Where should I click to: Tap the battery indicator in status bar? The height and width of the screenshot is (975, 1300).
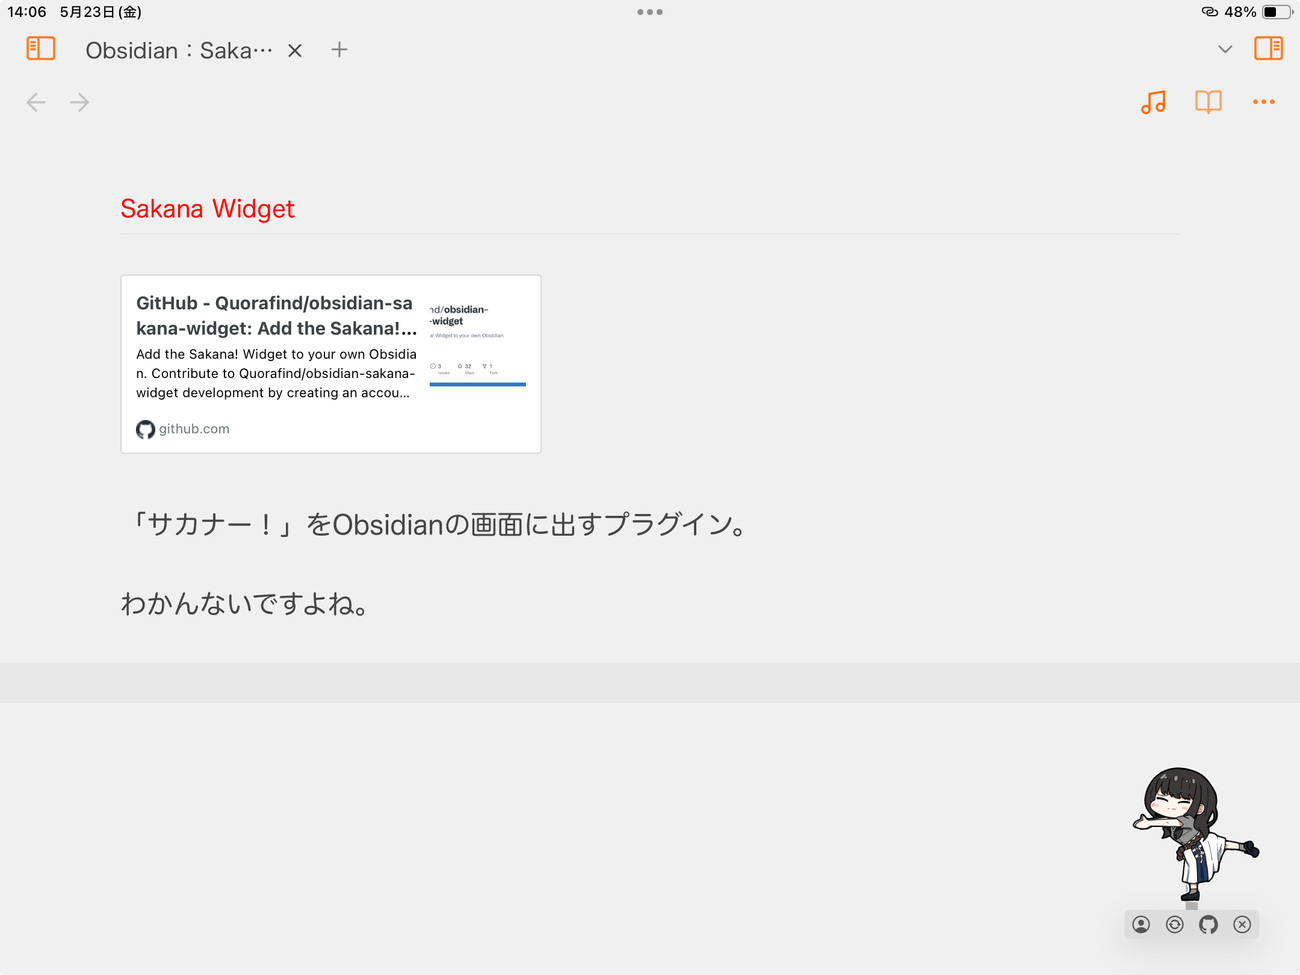tap(1277, 12)
